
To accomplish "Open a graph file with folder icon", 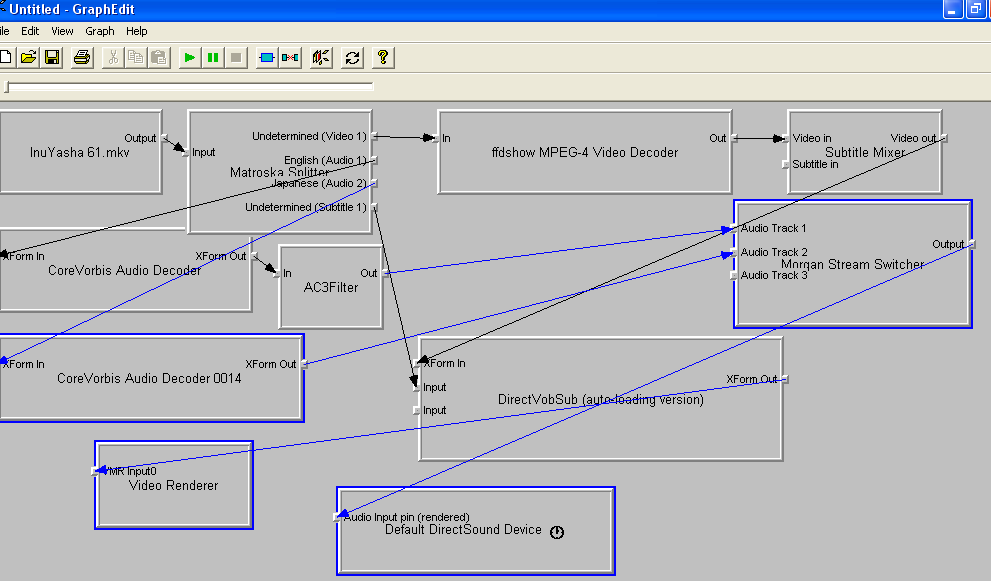I will click(28, 58).
